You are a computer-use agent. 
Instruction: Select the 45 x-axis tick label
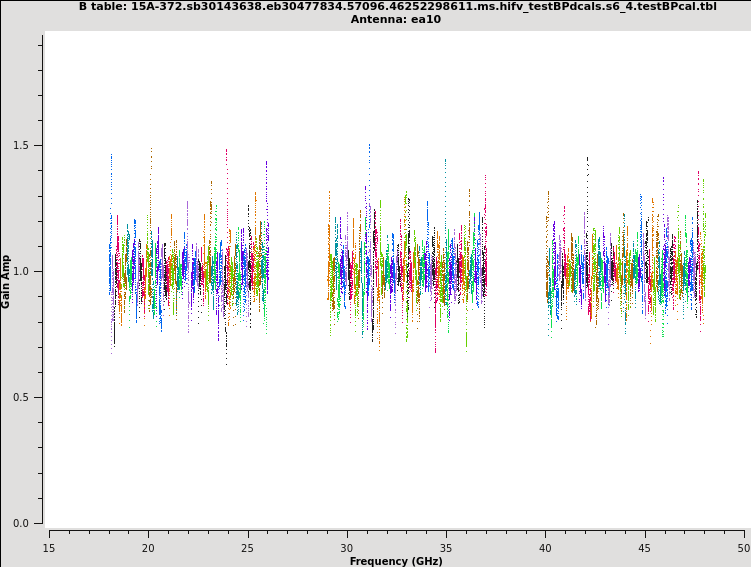point(645,547)
